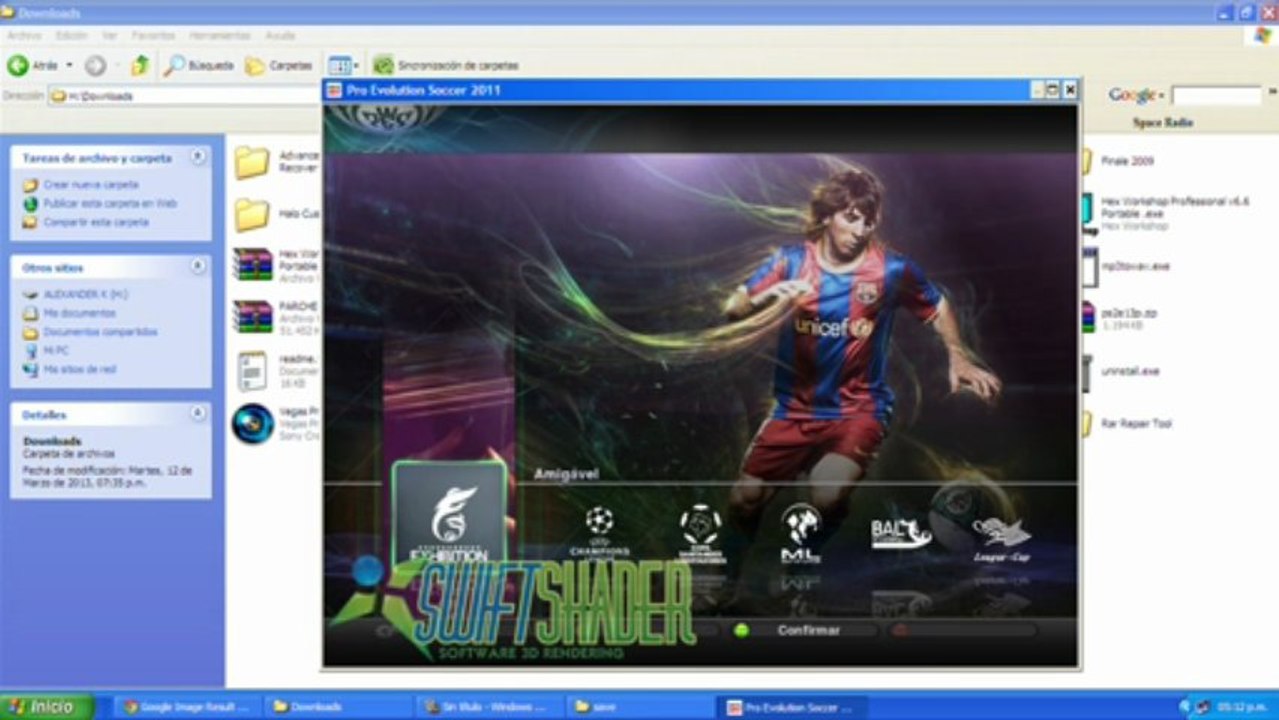Image resolution: width=1279 pixels, height=720 pixels.
Task: Open the Ver menu
Action: tap(110, 35)
